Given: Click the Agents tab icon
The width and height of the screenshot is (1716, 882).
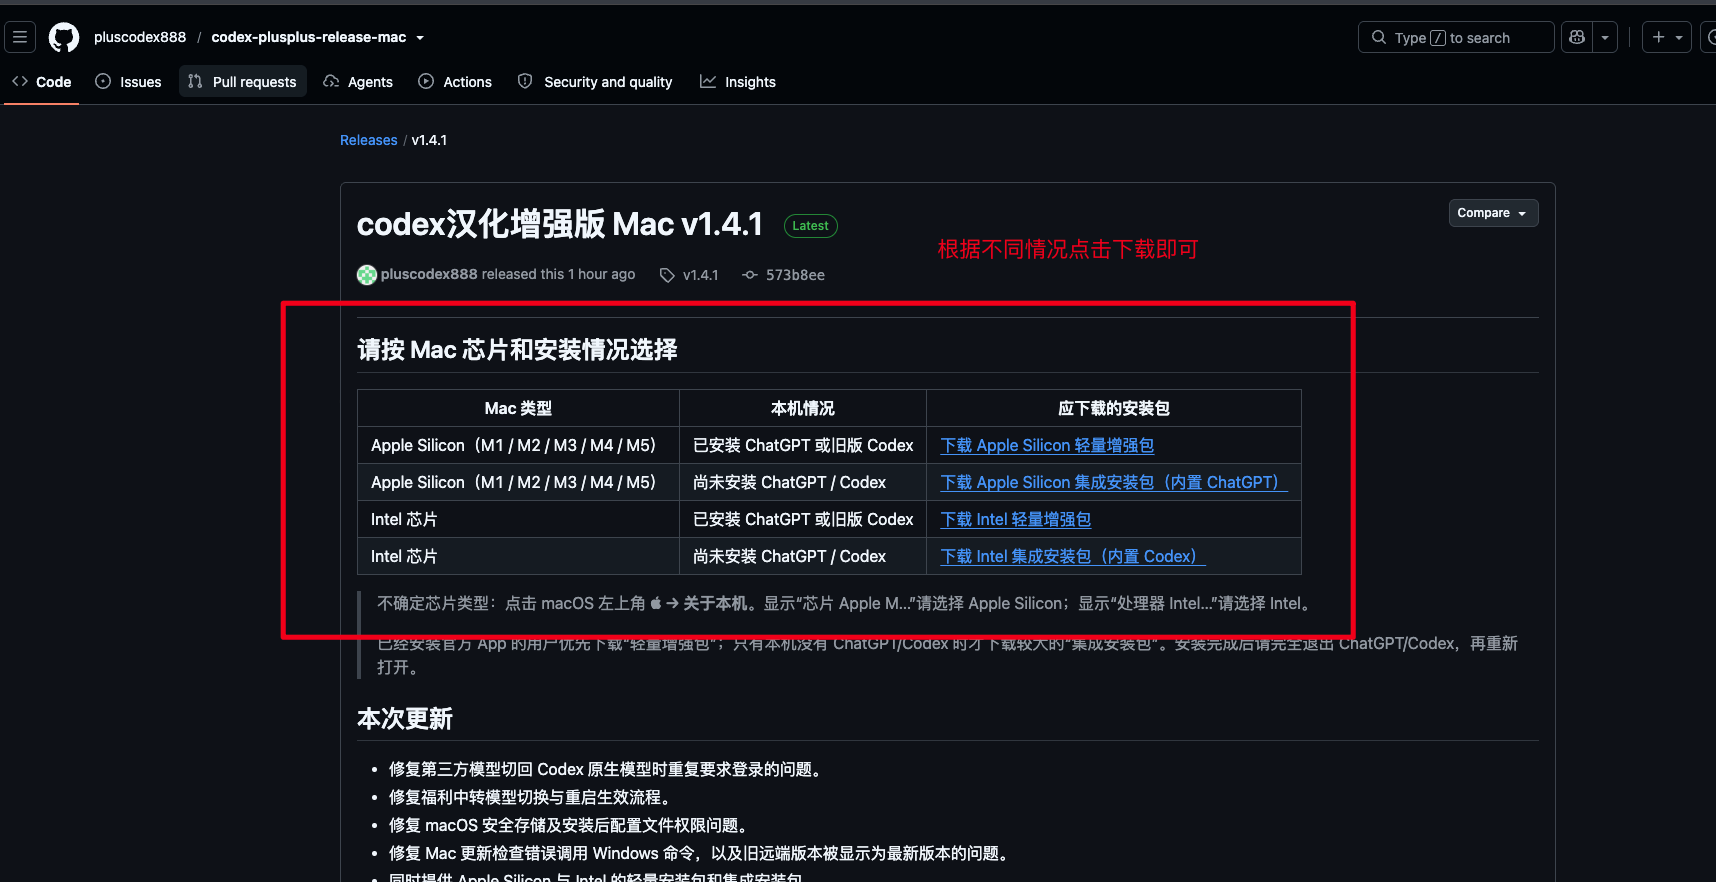Looking at the screenshot, I should click(331, 81).
